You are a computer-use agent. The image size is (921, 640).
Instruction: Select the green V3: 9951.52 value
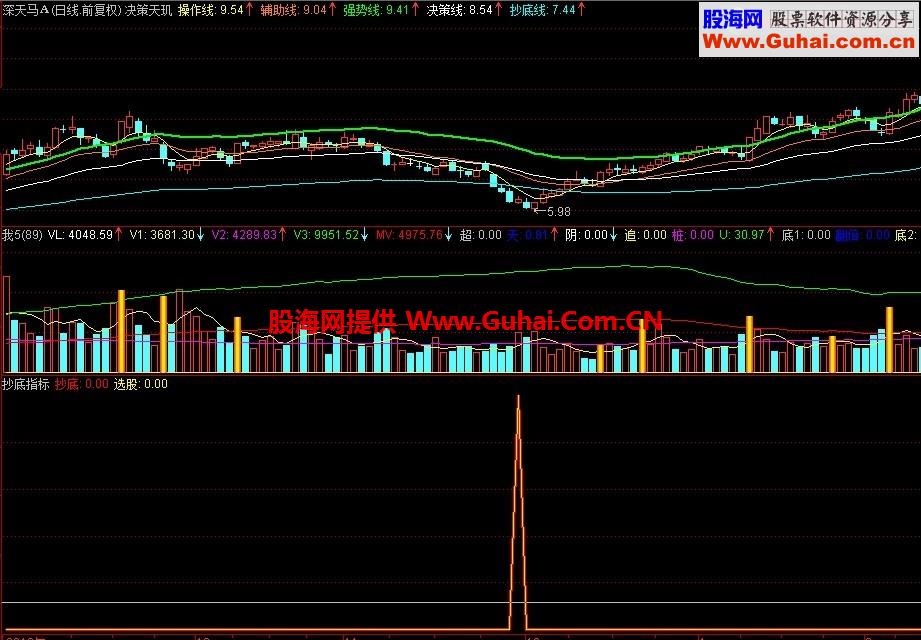(x=326, y=235)
